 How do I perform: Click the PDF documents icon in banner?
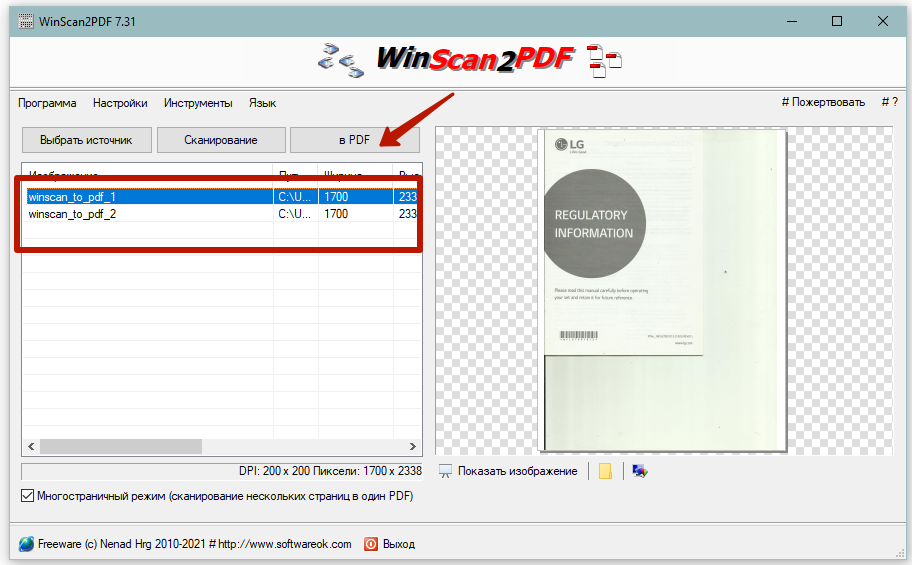coord(604,60)
